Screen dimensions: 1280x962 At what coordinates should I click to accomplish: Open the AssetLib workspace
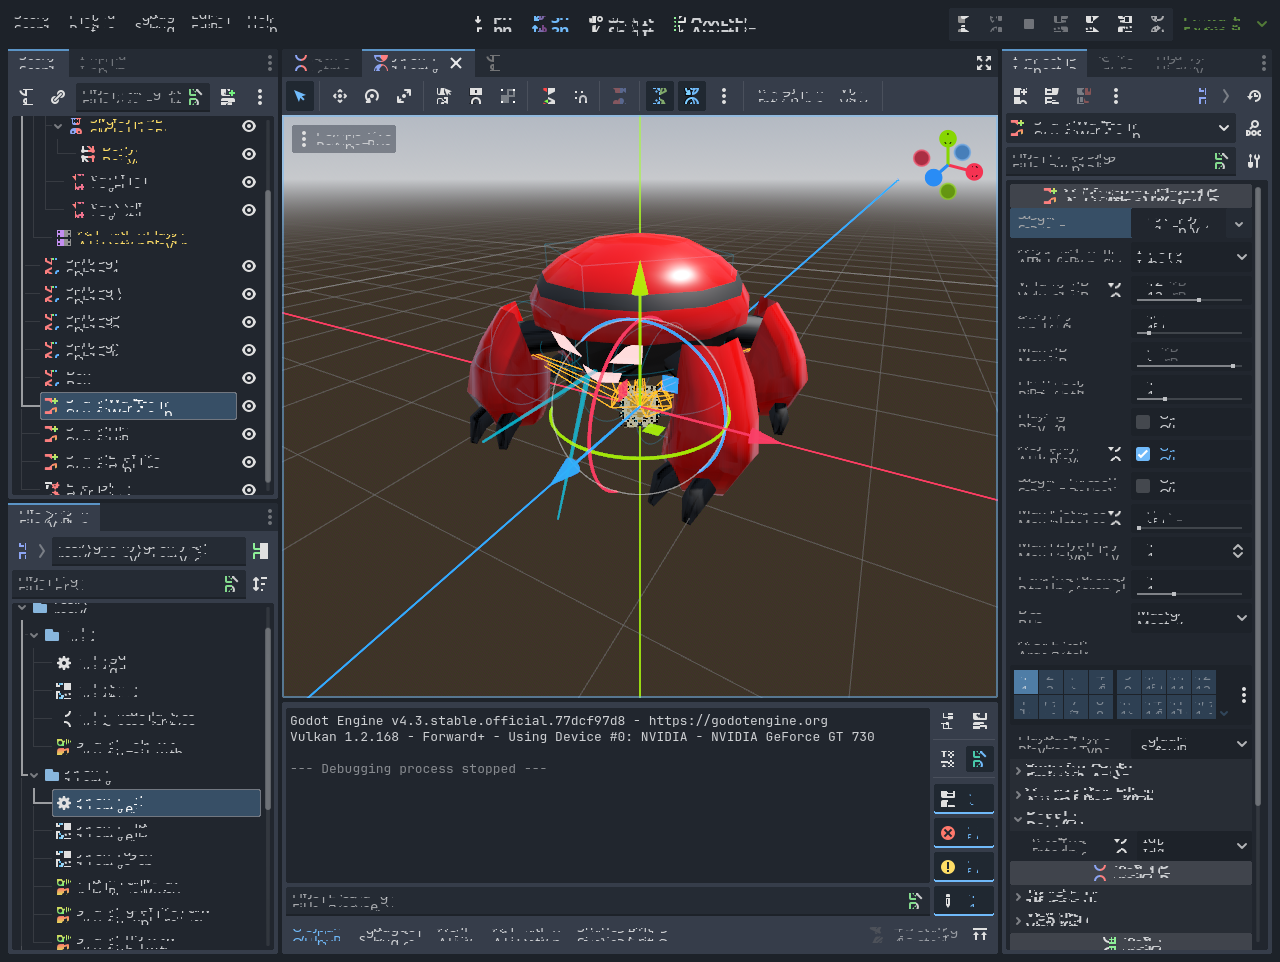714,24
